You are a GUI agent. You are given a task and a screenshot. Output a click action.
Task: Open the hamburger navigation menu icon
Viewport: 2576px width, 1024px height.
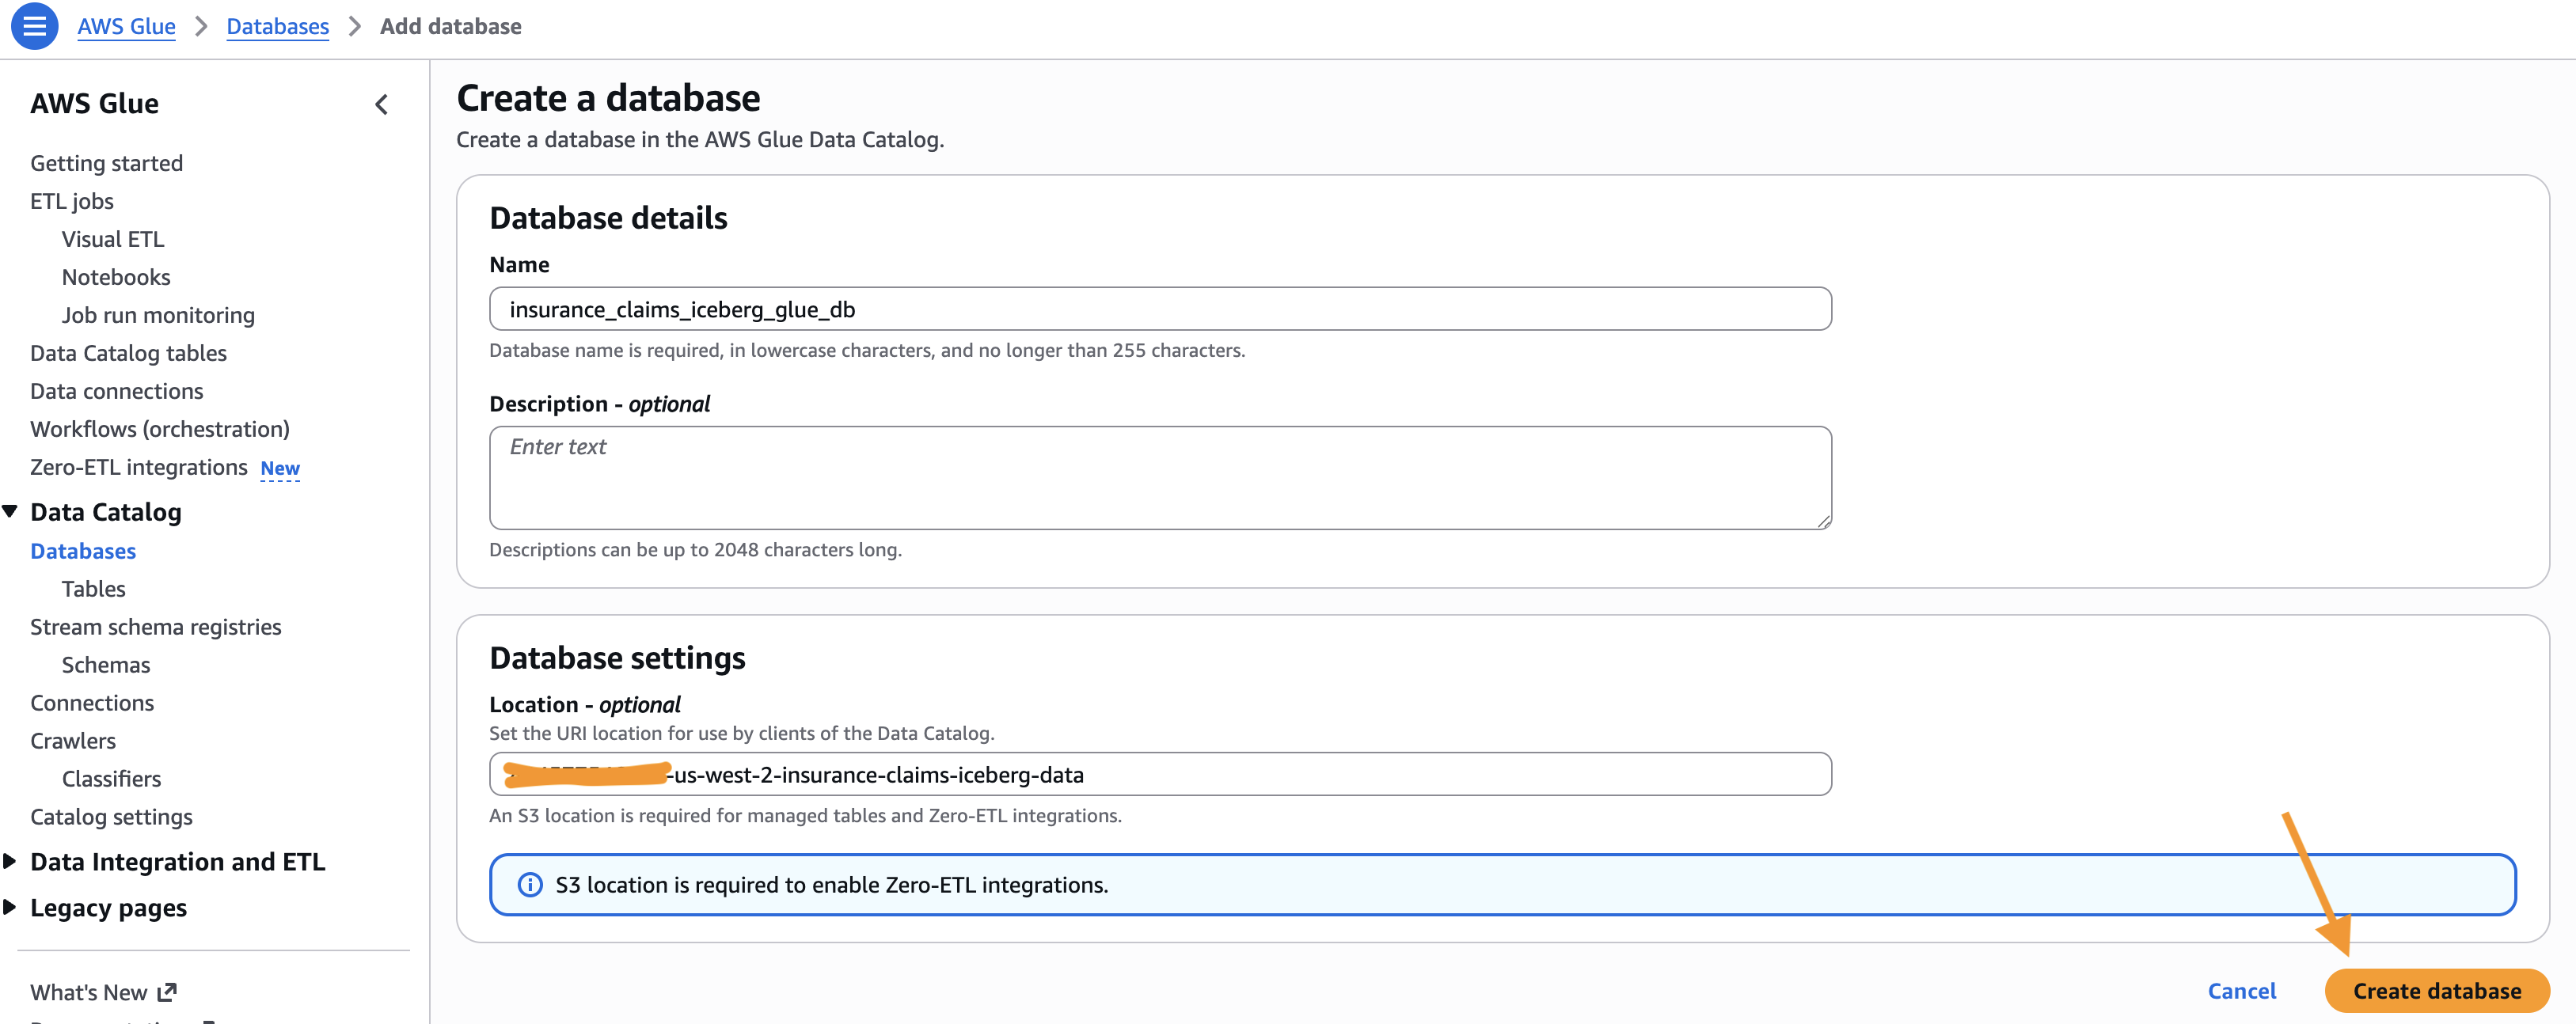34,26
